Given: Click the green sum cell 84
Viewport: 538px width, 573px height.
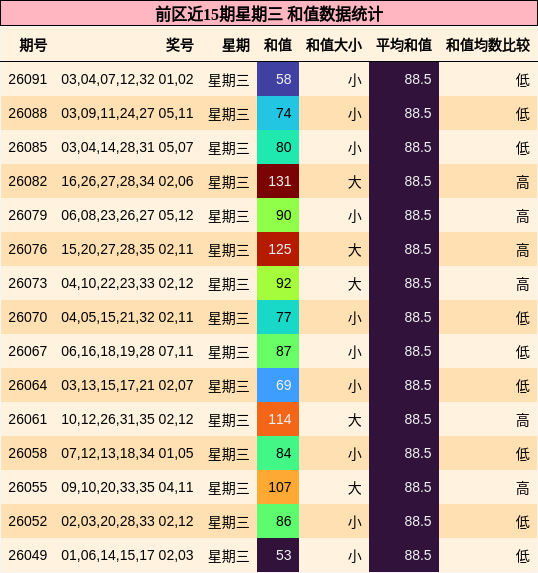Looking at the screenshot, I should [278, 453].
